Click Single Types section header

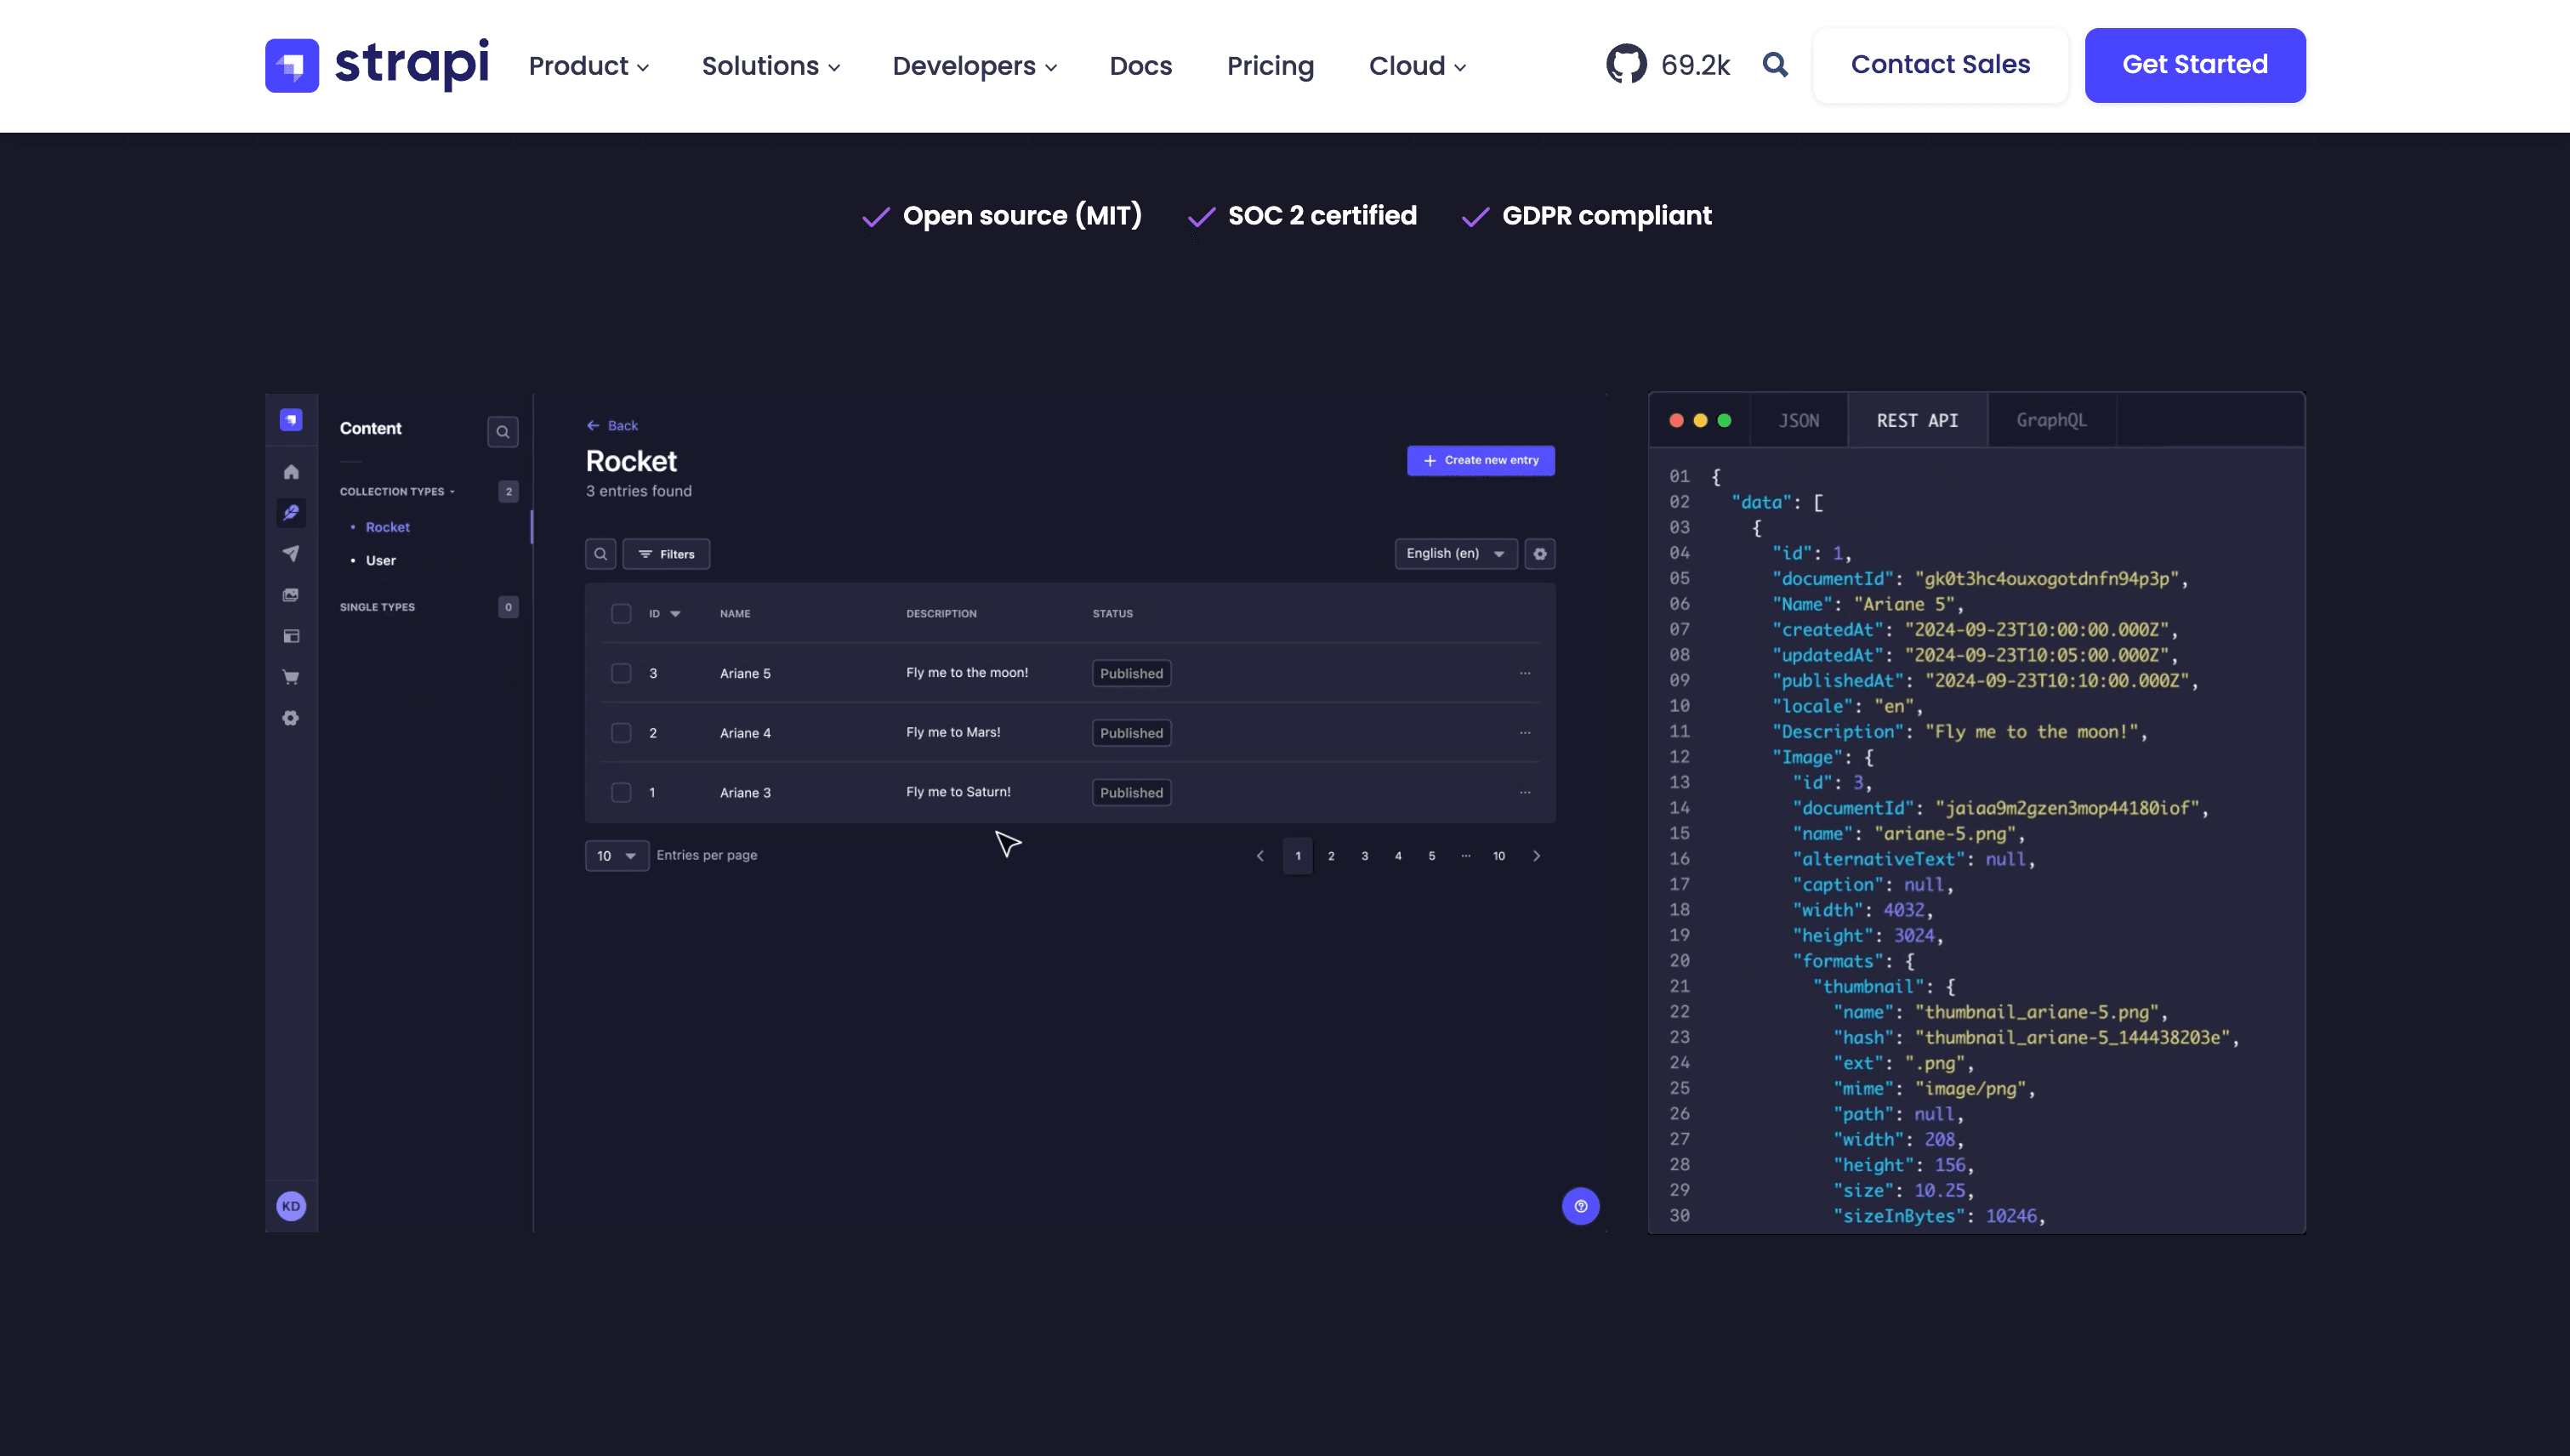coord(377,608)
